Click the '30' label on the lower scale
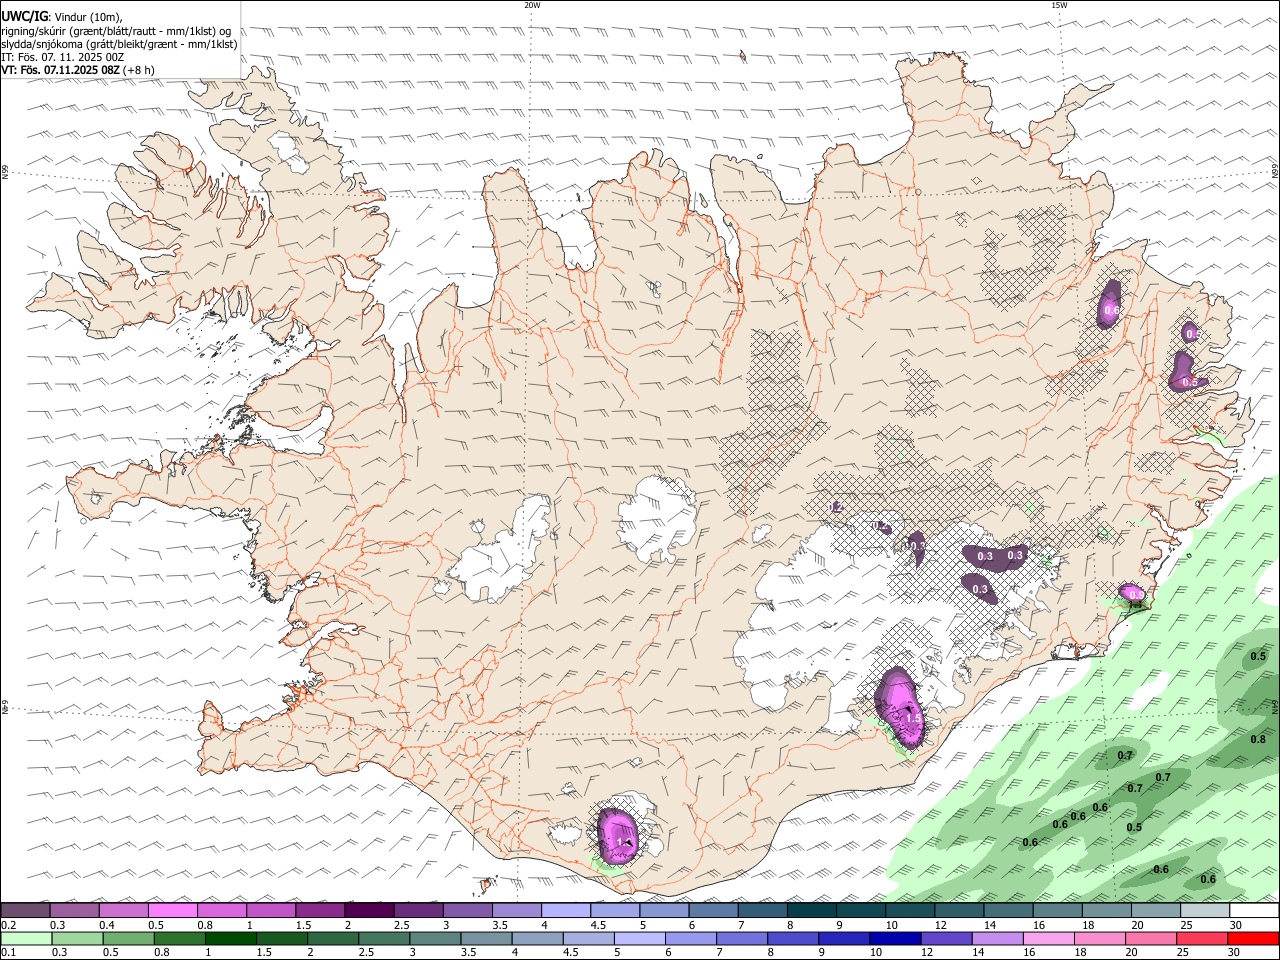 pyautogui.click(x=1232, y=953)
